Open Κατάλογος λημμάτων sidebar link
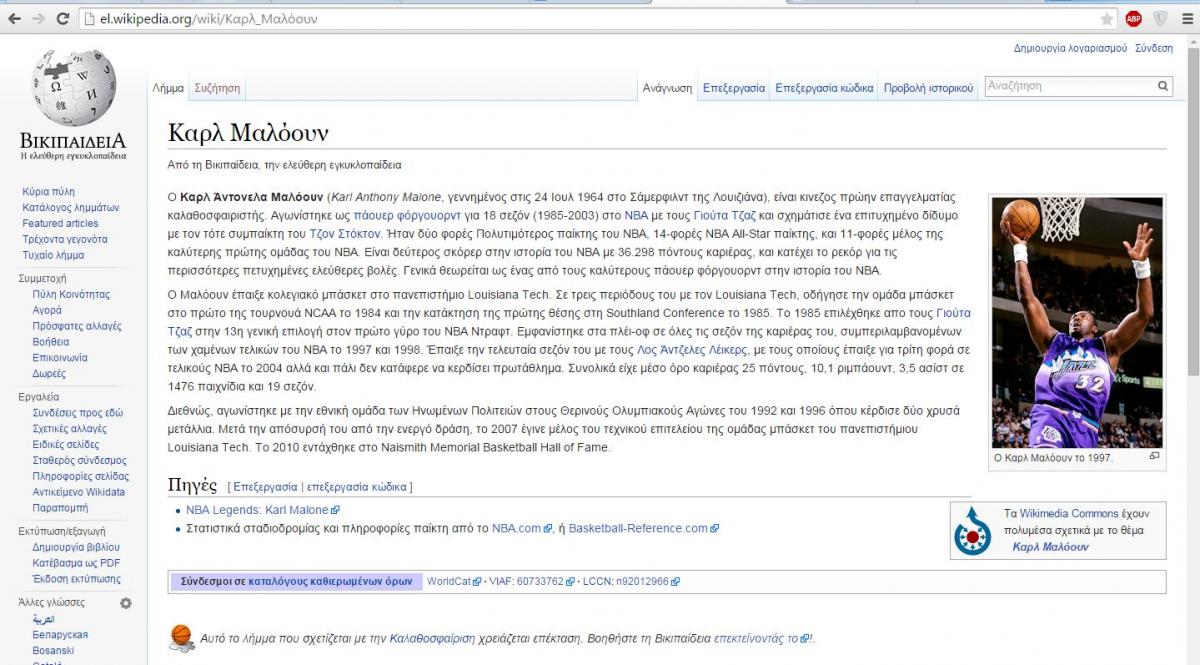Screen dimensions: 1200x665 click(71, 207)
